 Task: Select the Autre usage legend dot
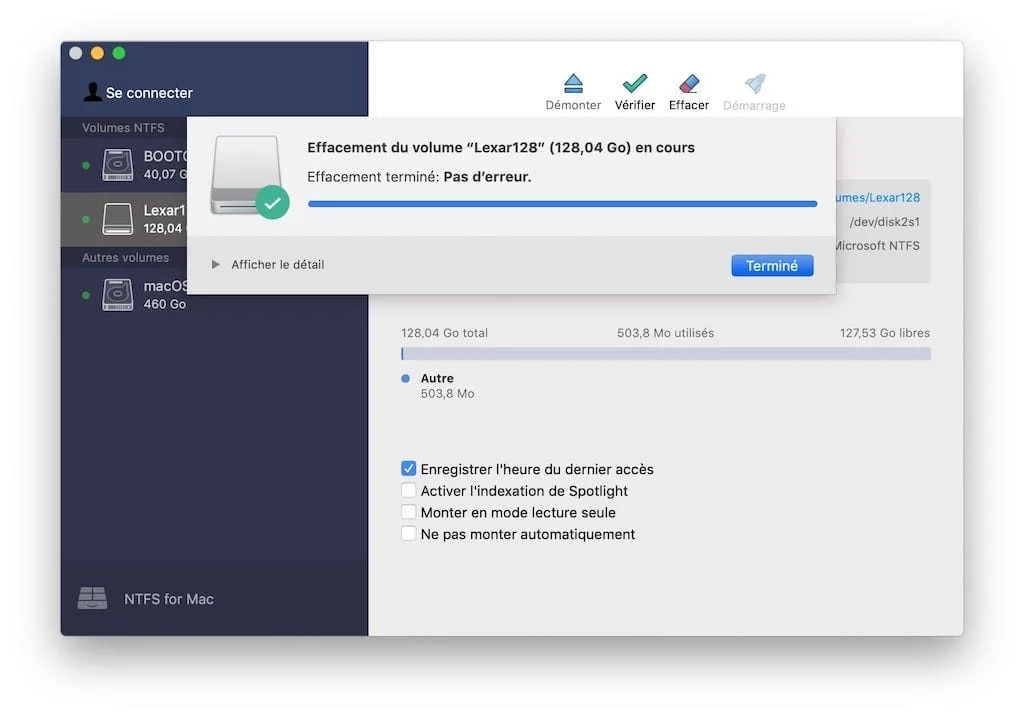pos(405,378)
